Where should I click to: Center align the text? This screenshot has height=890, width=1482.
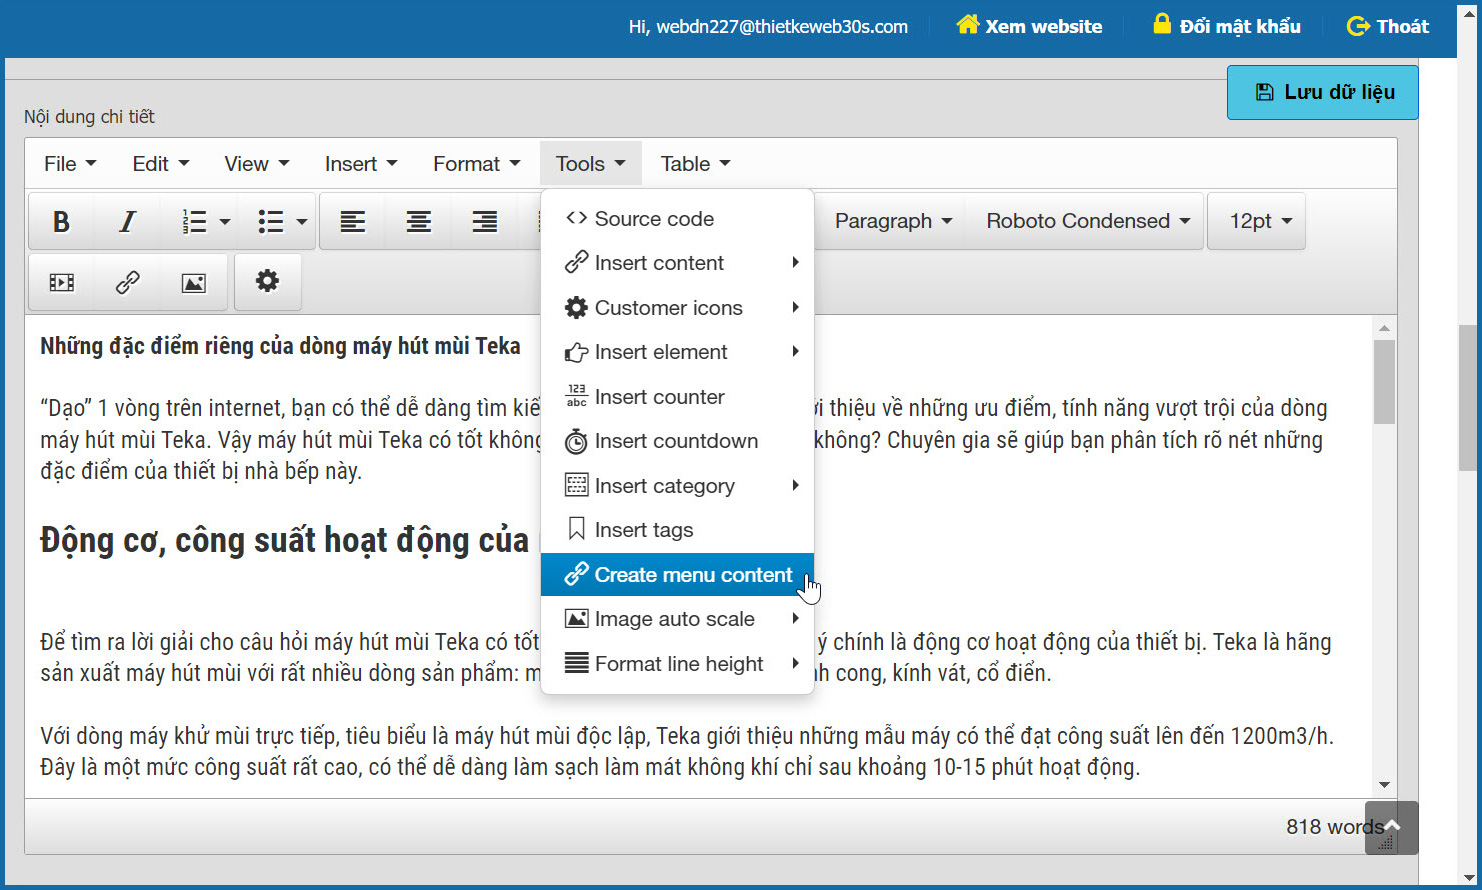pyautogui.click(x=418, y=221)
